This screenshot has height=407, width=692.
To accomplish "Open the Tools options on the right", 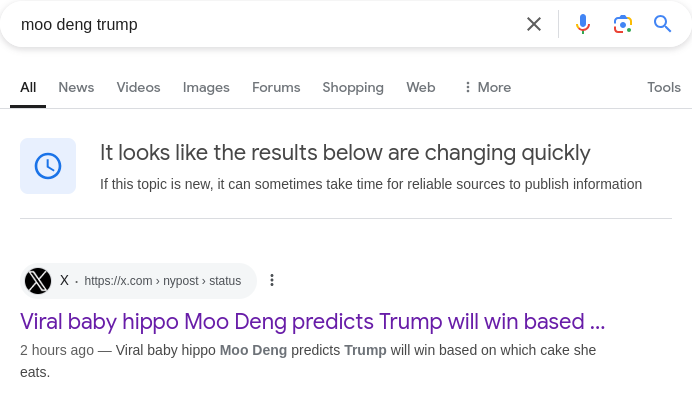I will [x=664, y=87].
